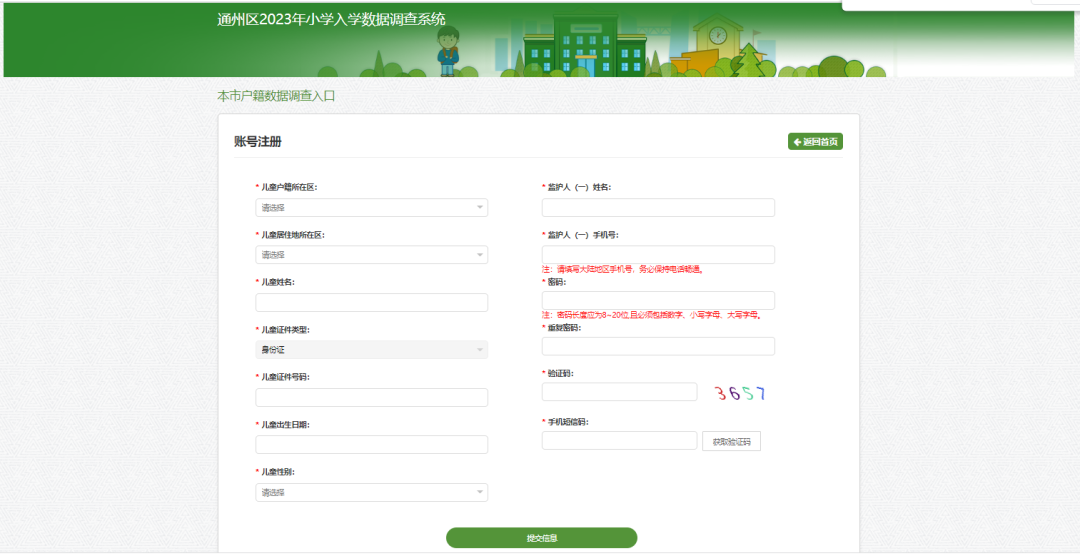Image resolution: width=1080 pixels, height=556 pixels.
Task: Click the arrow icon in 返回首页
Action: click(x=797, y=142)
